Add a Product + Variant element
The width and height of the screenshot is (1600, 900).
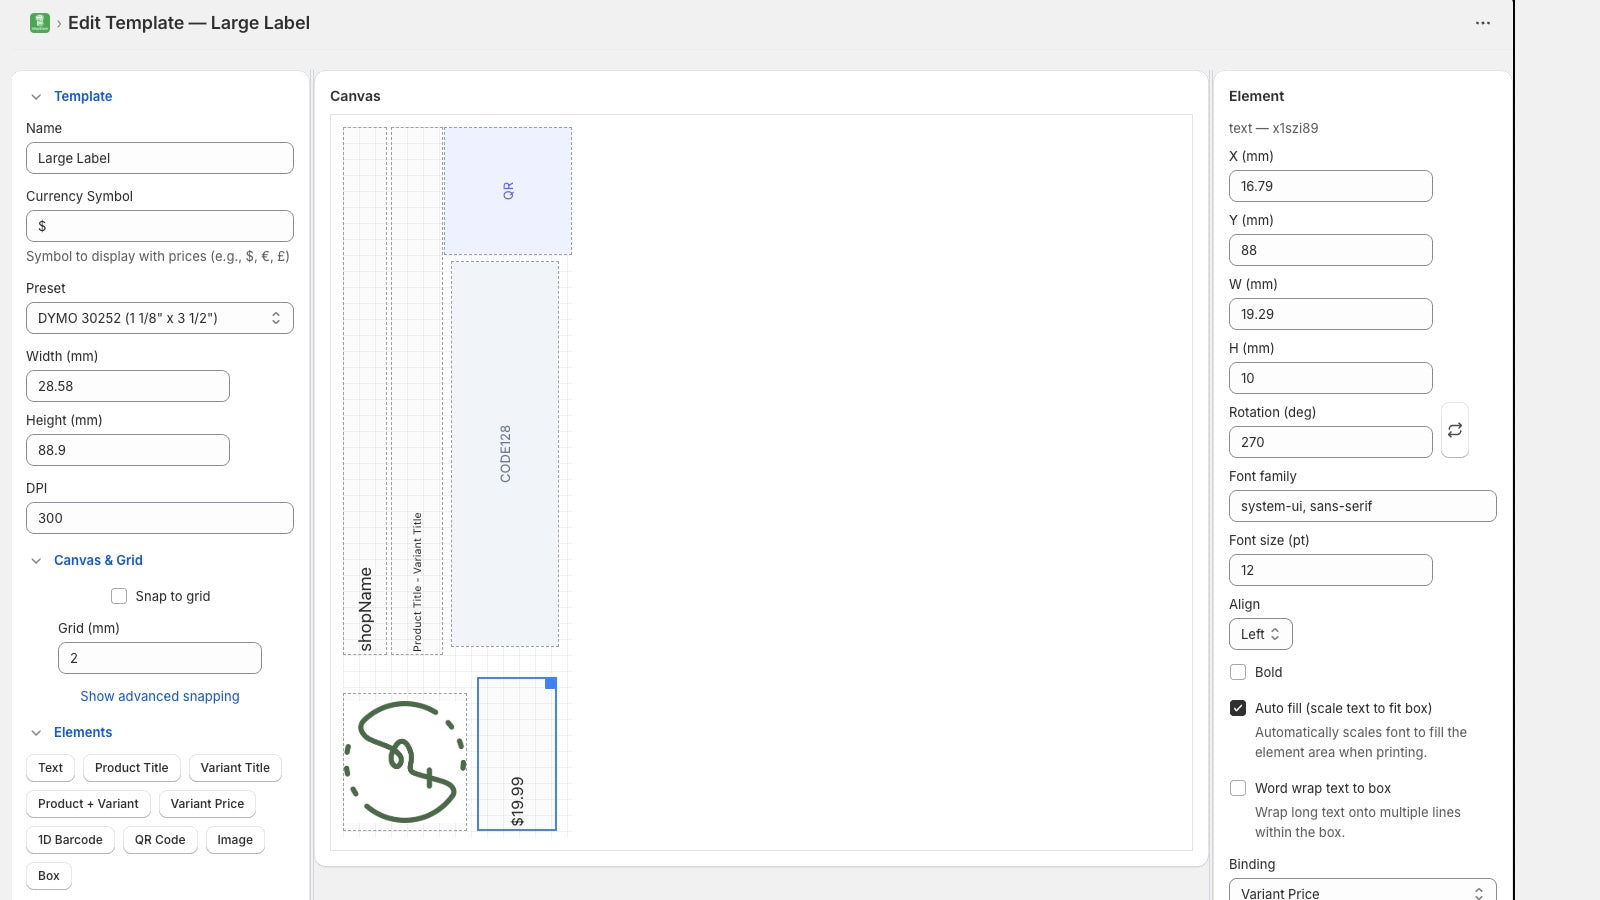(x=88, y=803)
